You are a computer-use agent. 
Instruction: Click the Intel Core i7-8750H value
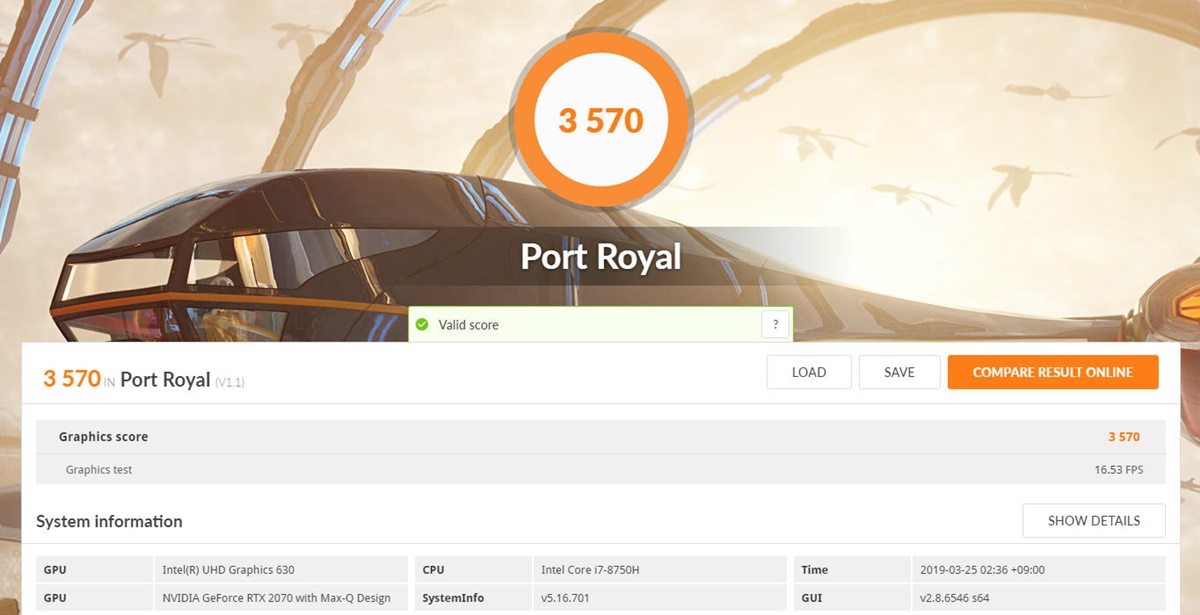click(659, 570)
